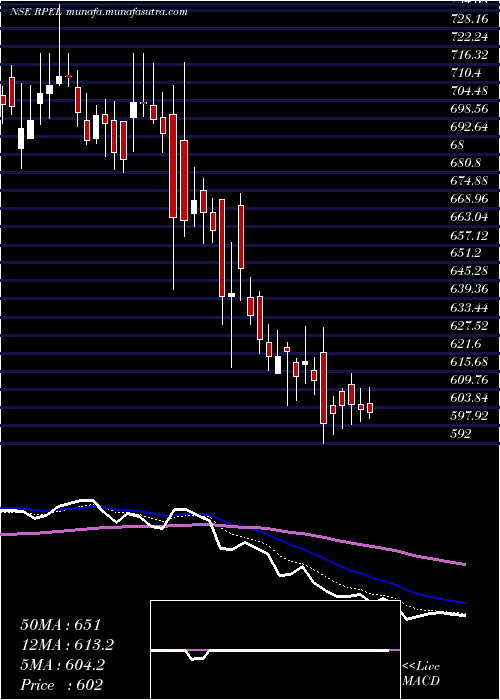
Task: Click the 698.56 price axis label
Action: coord(469,108)
